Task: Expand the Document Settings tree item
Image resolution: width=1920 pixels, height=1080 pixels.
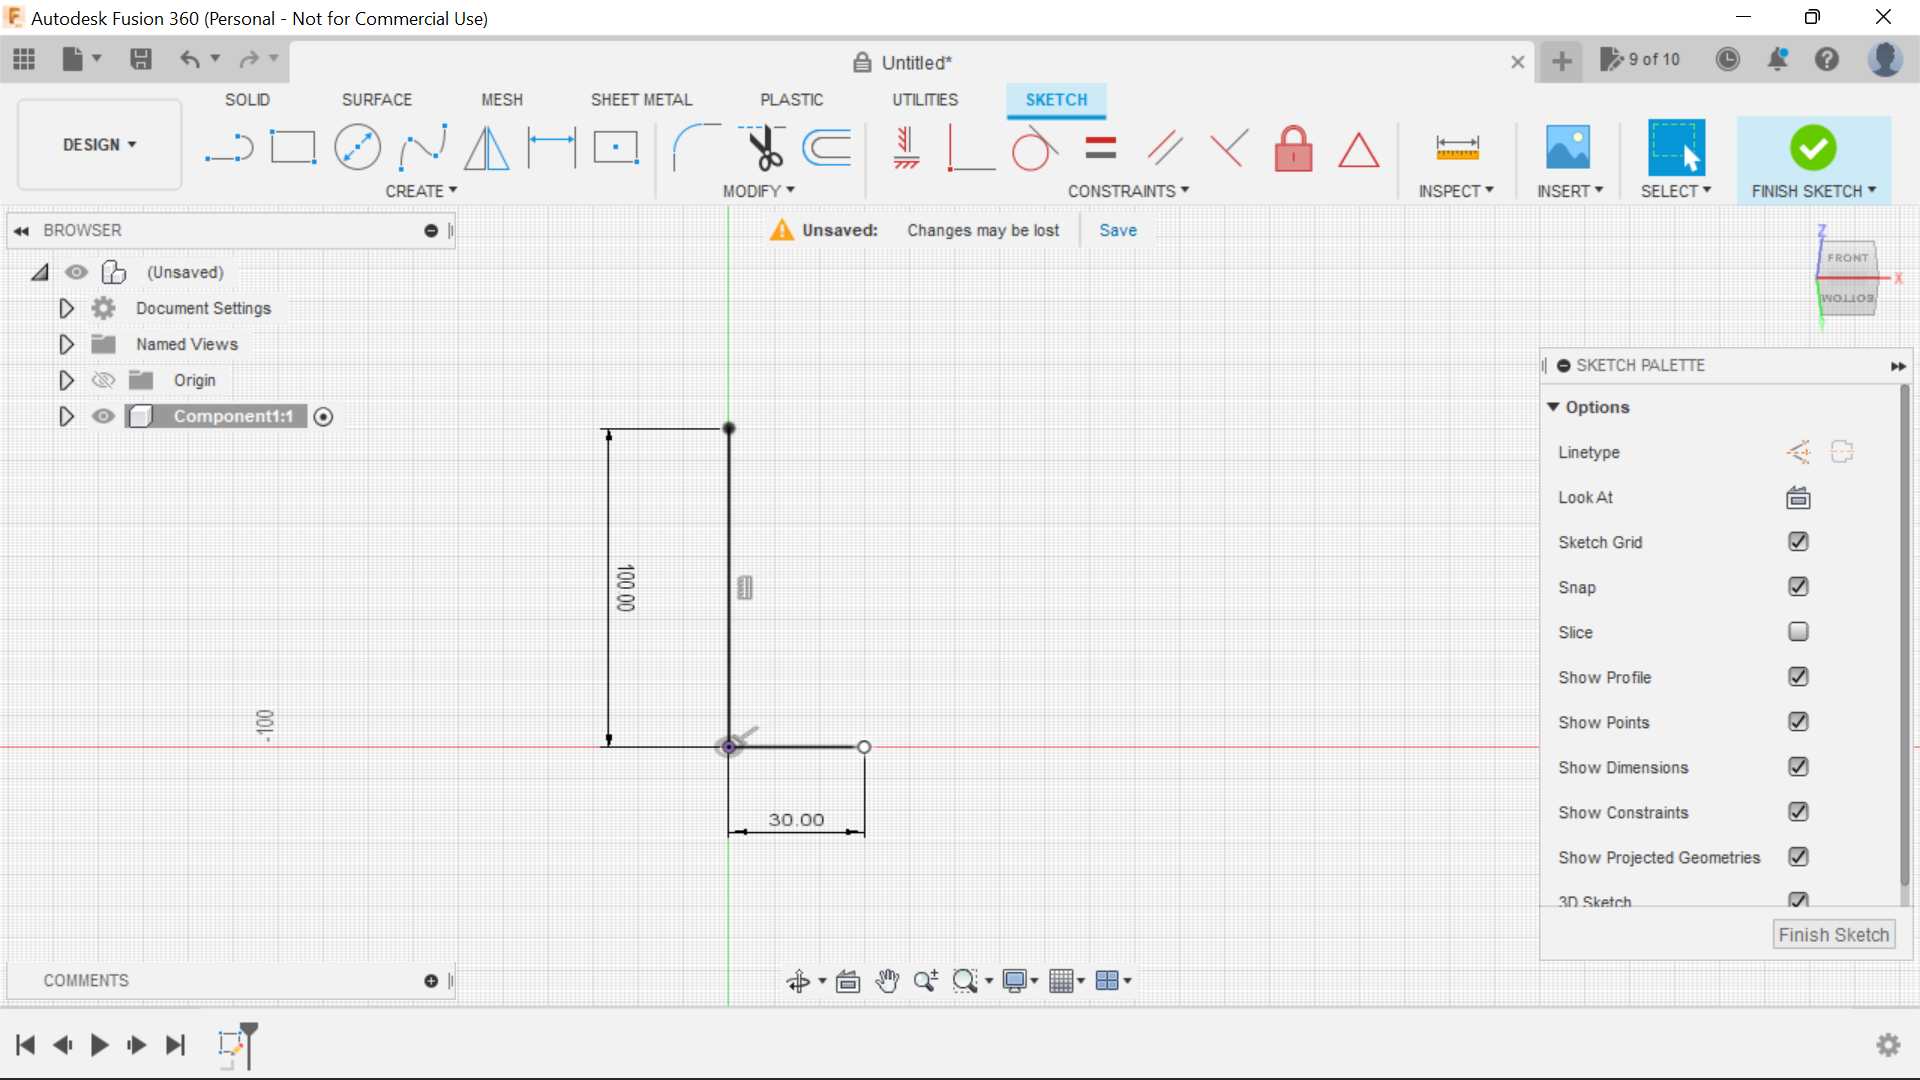Action: [x=66, y=308]
